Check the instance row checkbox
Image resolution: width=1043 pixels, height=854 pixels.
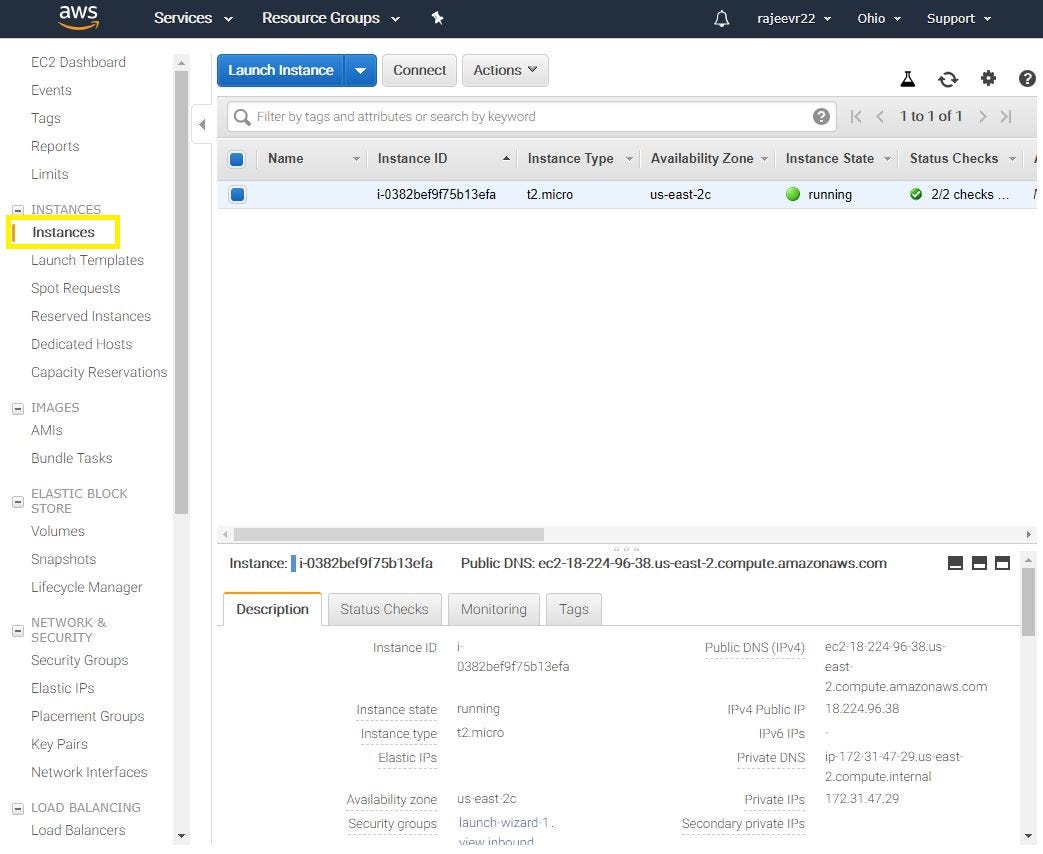pos(237,194)
